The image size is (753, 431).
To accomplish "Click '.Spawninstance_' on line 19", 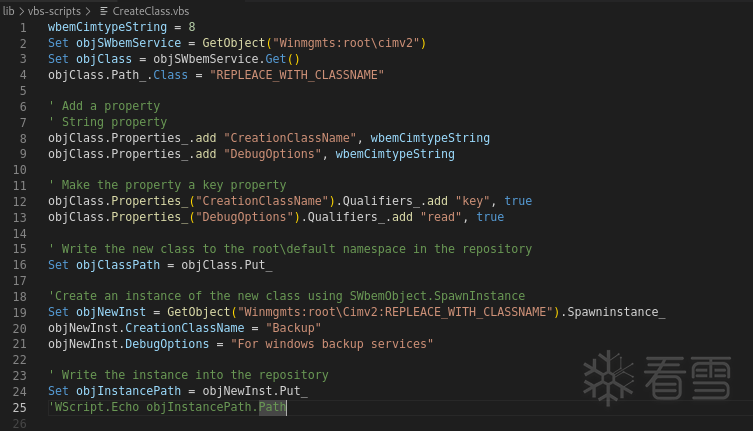I will 613,312.
